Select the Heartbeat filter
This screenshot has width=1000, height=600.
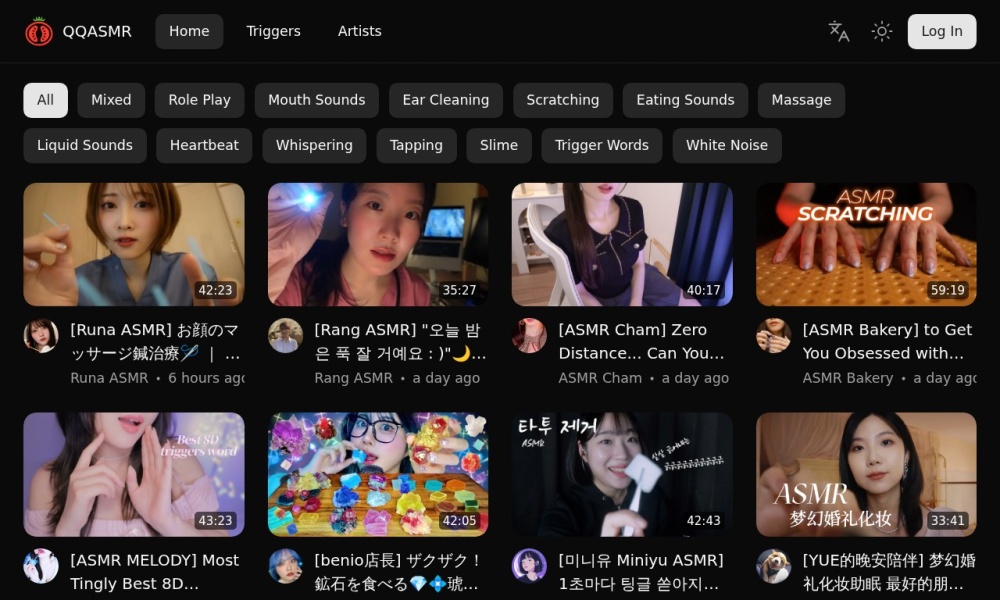(x=204, y=145)
